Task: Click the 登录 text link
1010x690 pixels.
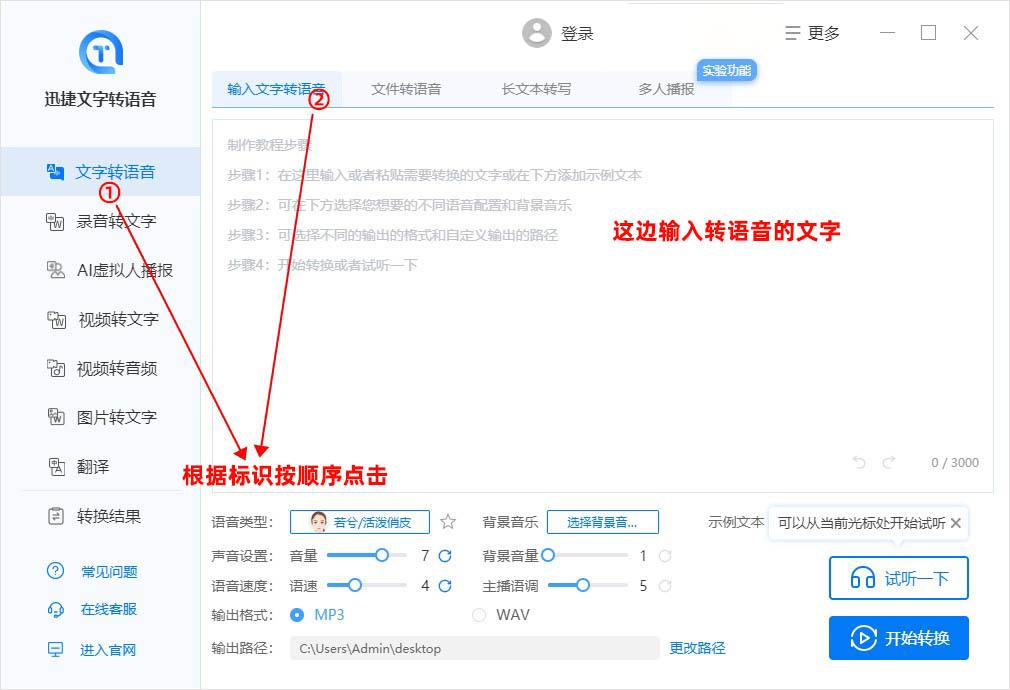Action: point(577,34)
